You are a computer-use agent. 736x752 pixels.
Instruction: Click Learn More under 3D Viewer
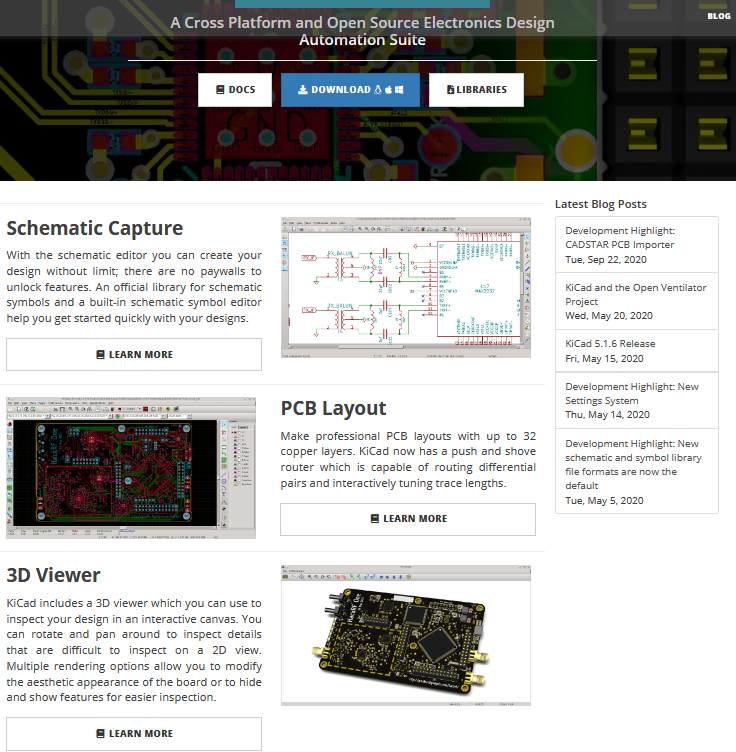(134, 734)
